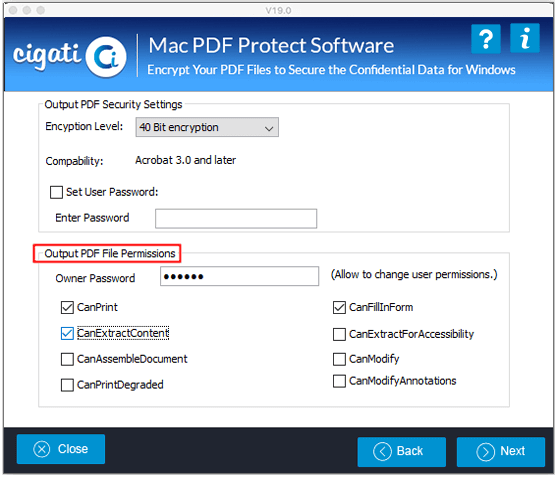Click the info 'i' icon
557x477 pixels.
525,38
